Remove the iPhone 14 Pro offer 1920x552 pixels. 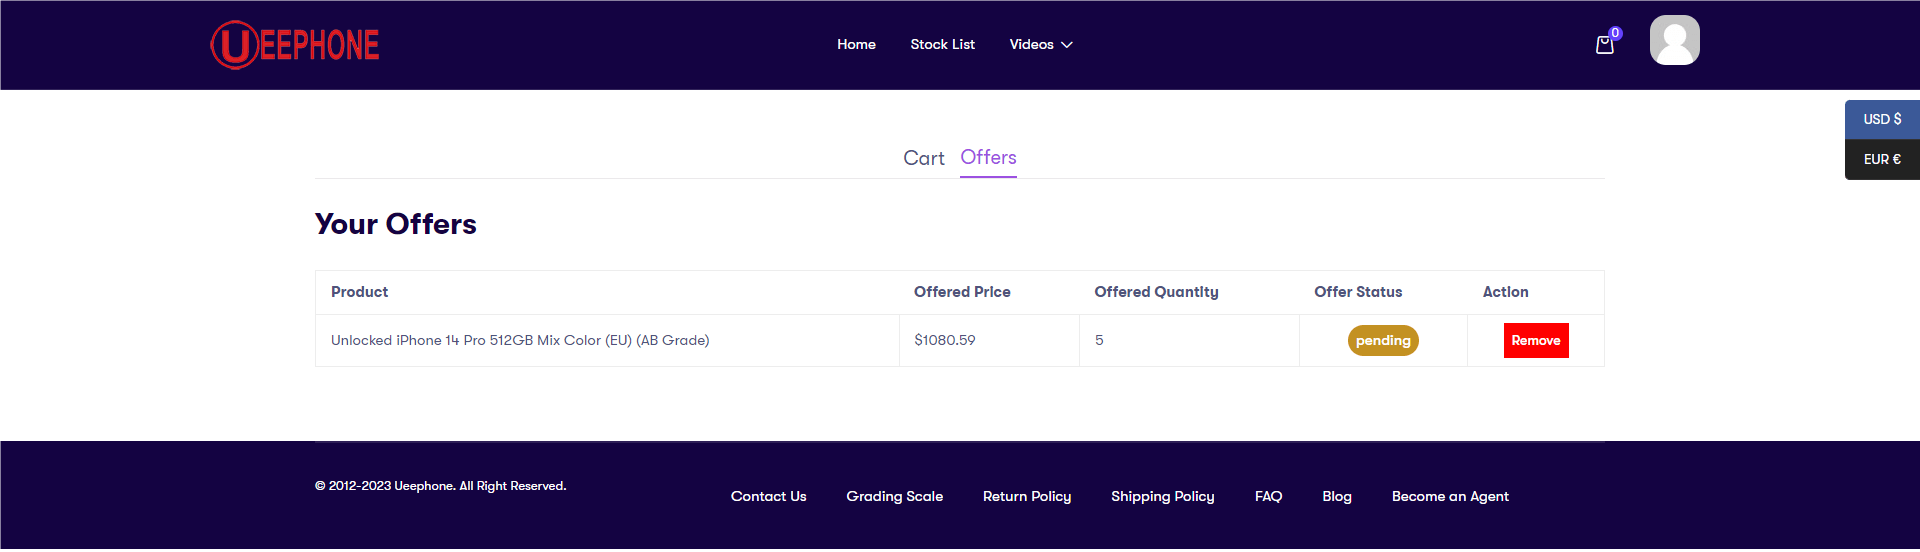coord(1535,340)
